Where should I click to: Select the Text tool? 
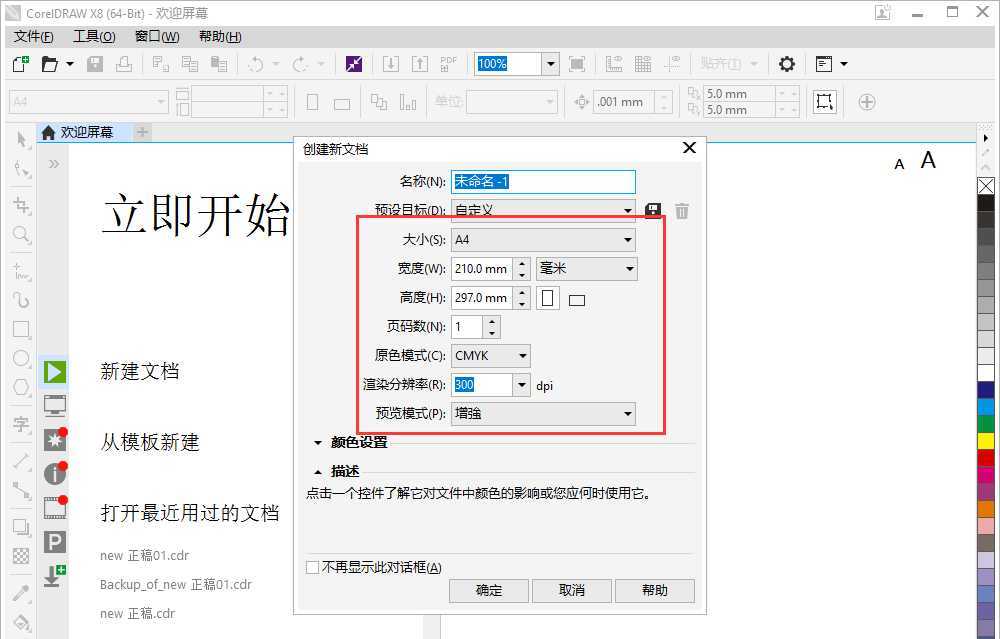(x=20, y=425)
